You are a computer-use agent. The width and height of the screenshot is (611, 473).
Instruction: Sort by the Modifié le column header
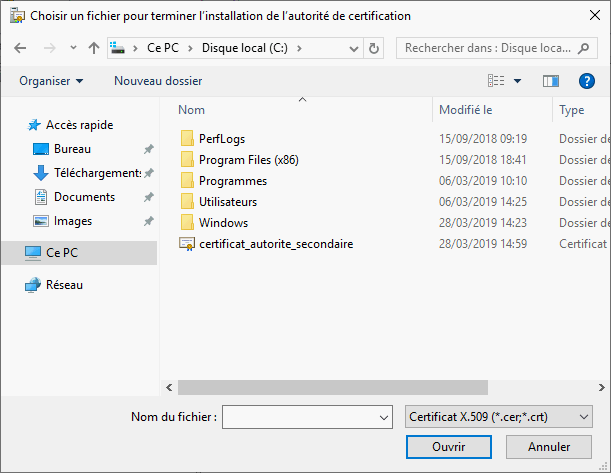coord(466,110)
